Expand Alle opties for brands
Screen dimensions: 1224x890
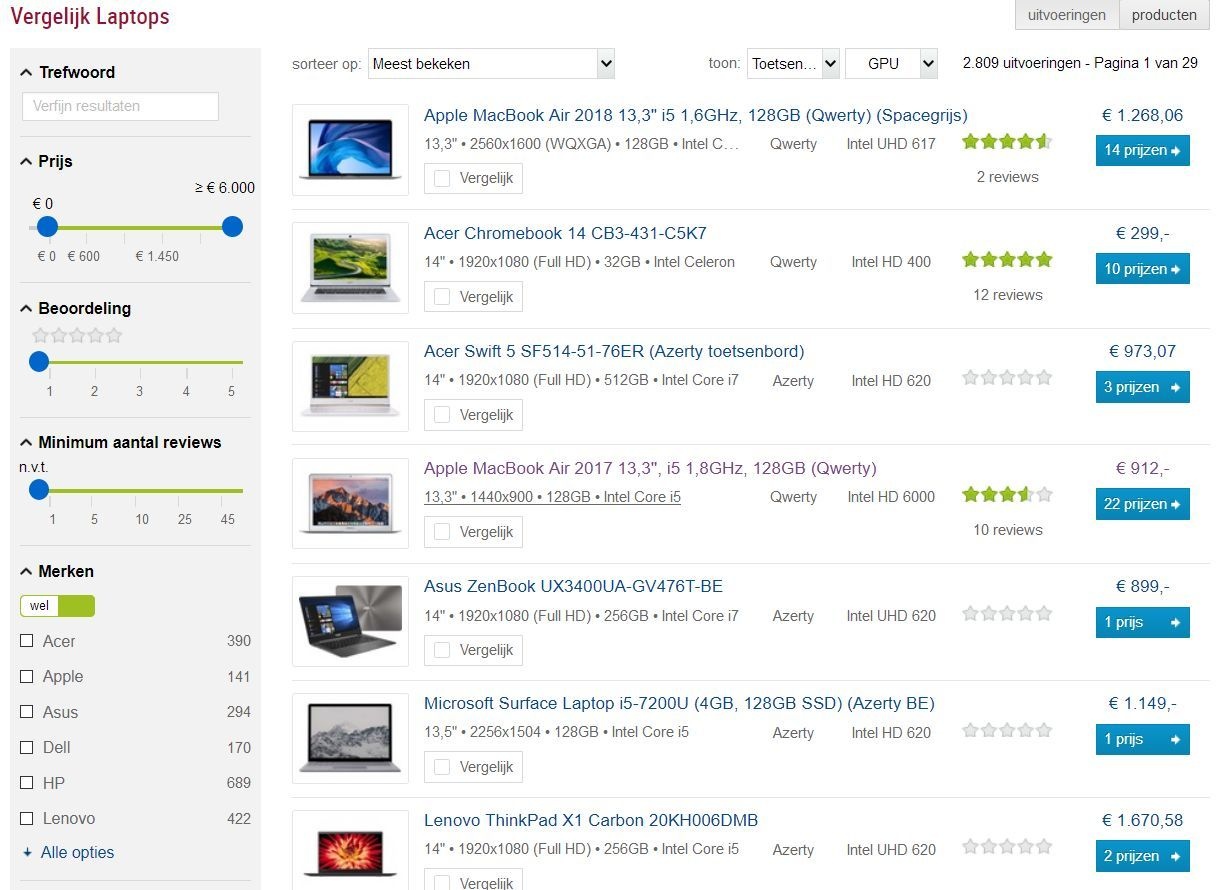[x=68, y=853]
